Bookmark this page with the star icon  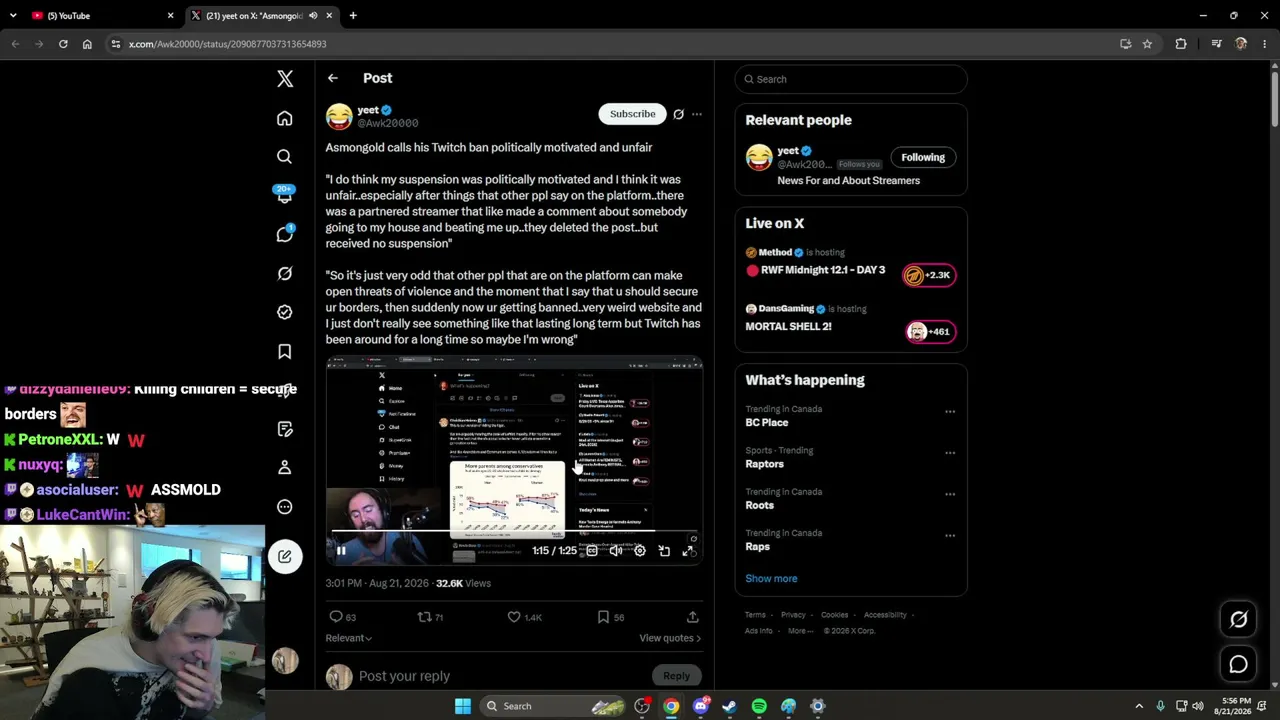[x=1147, y=44]
